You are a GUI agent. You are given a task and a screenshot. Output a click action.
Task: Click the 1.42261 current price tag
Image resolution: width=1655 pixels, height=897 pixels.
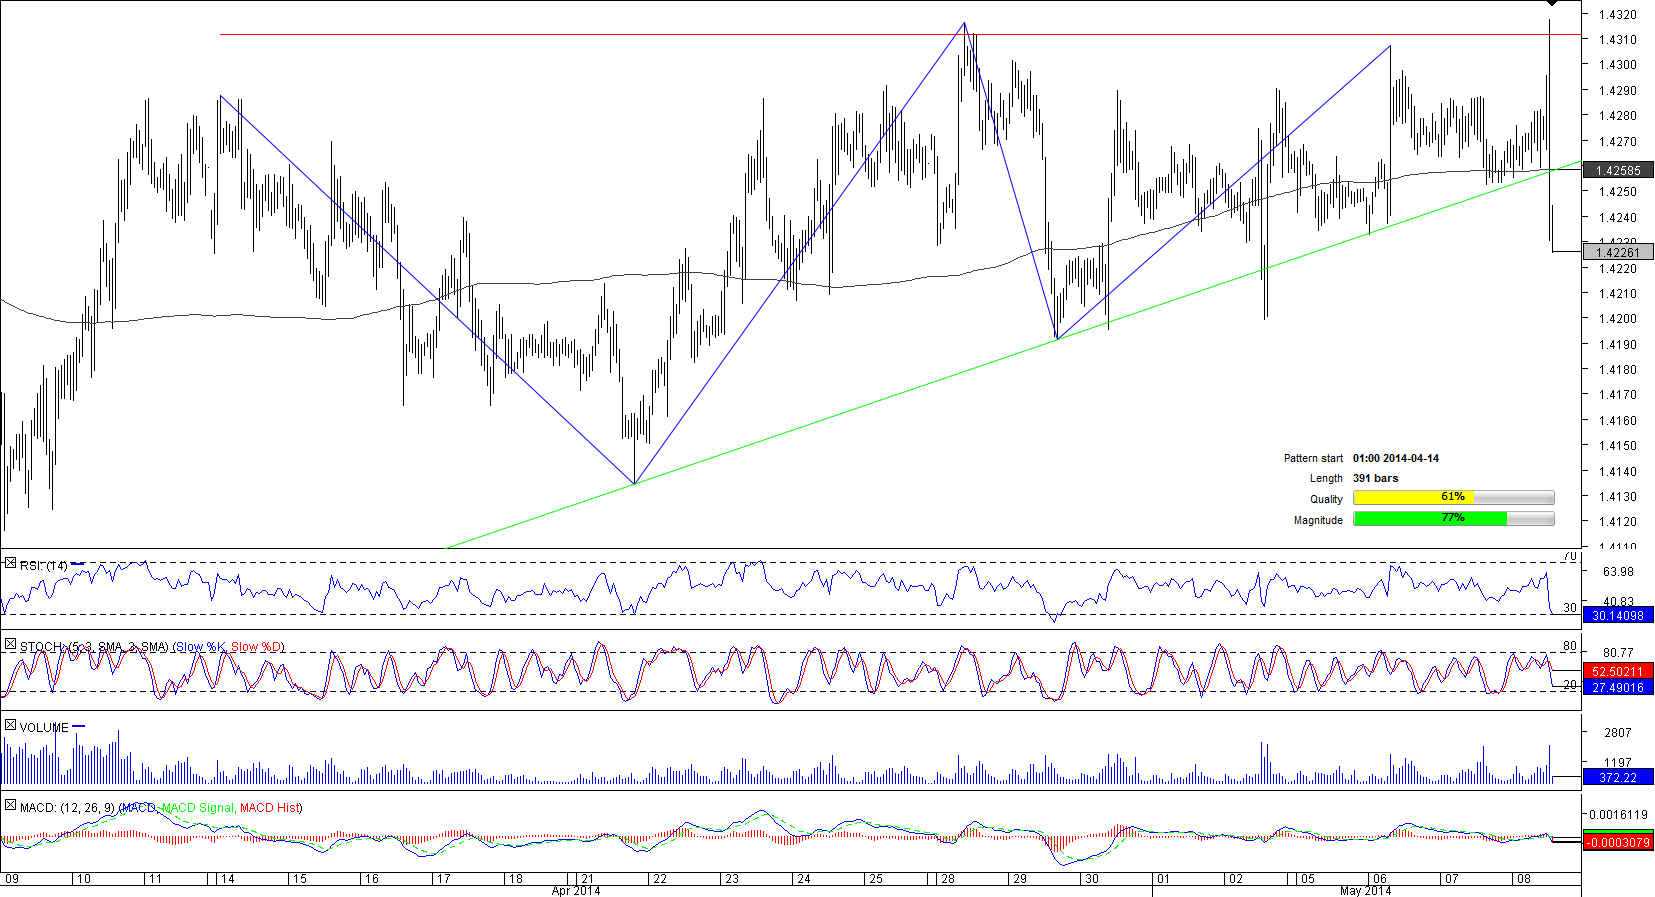click(1617, 253)
